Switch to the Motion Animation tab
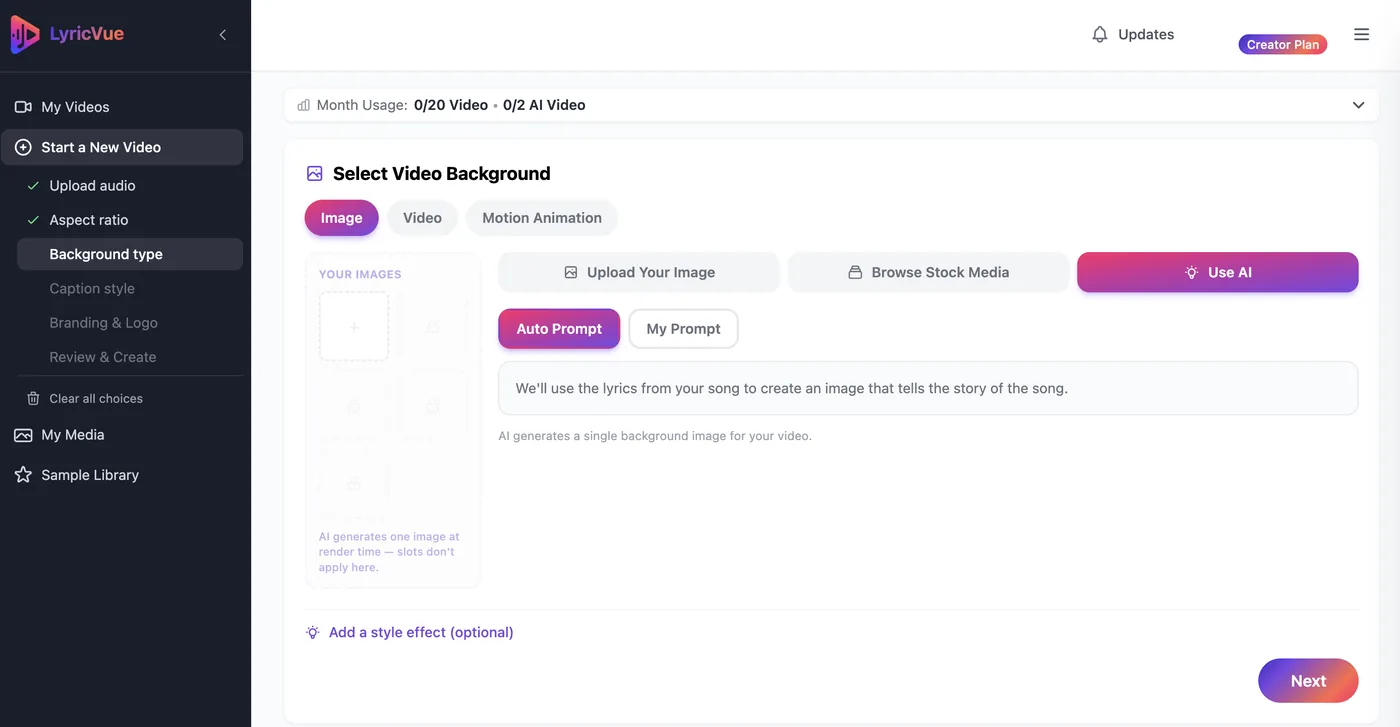The width and height of the screenshot is (1400, 727). (542, 218)
